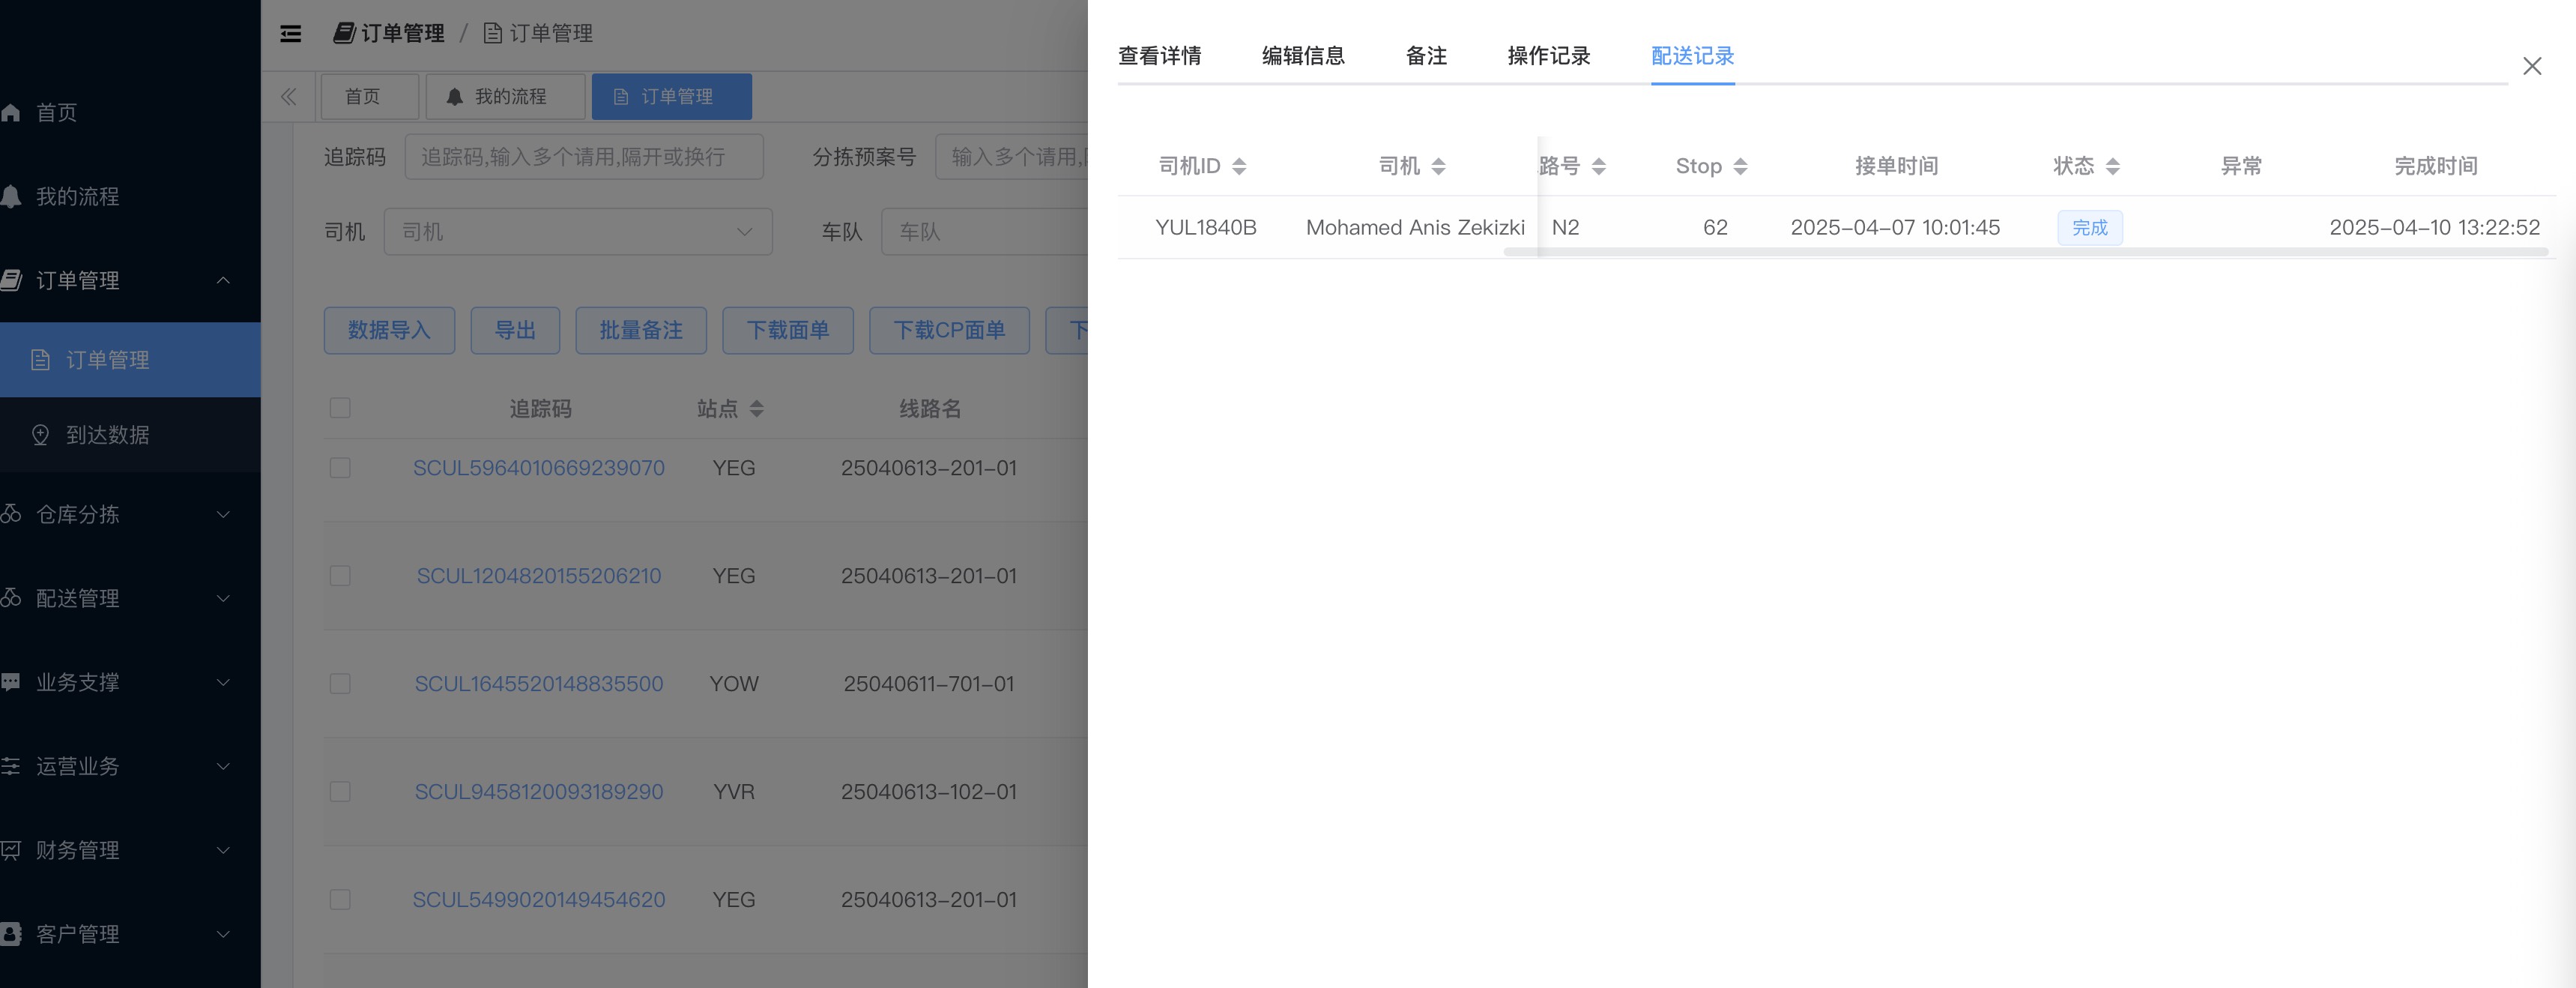Click the hamburger menu collapse icon

290,34
